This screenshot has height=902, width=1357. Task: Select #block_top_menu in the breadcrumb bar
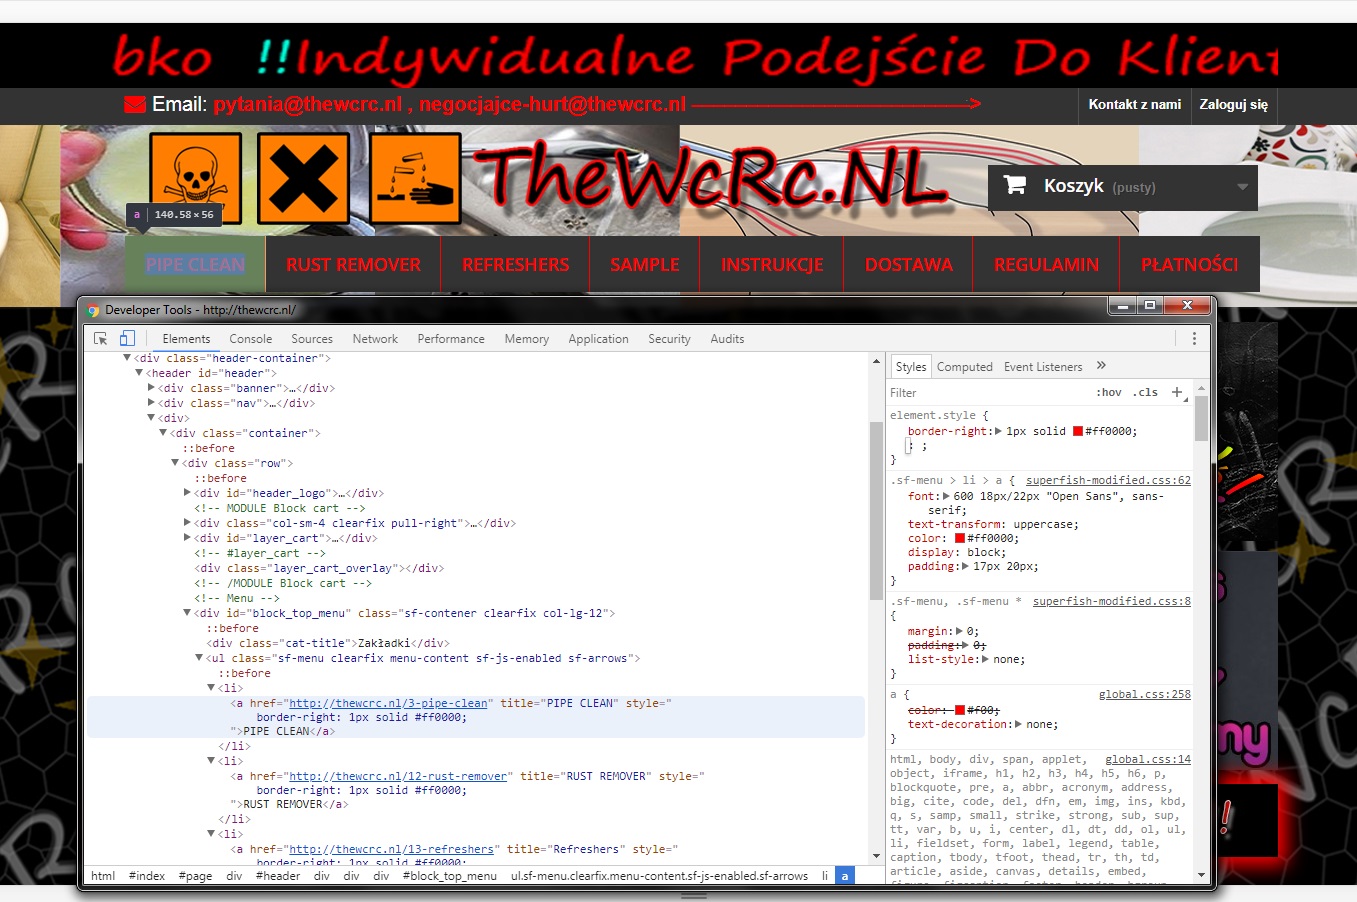[450, 876]
